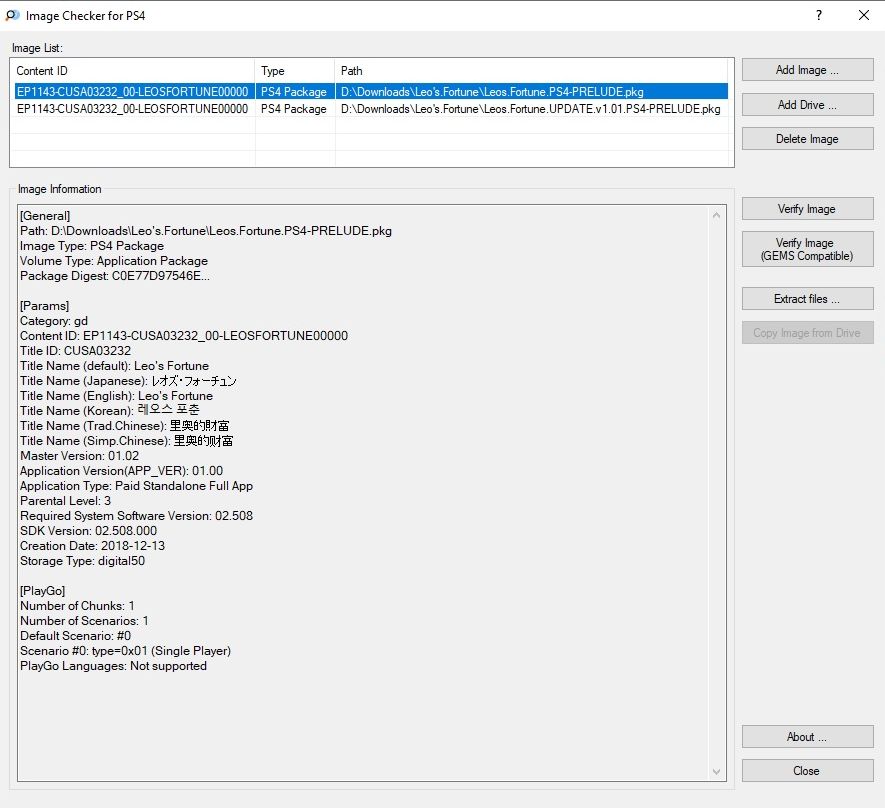The image size is (885, 808).
Task: Click the Content ID line under [Params]
Action: [x=184, y=336]
